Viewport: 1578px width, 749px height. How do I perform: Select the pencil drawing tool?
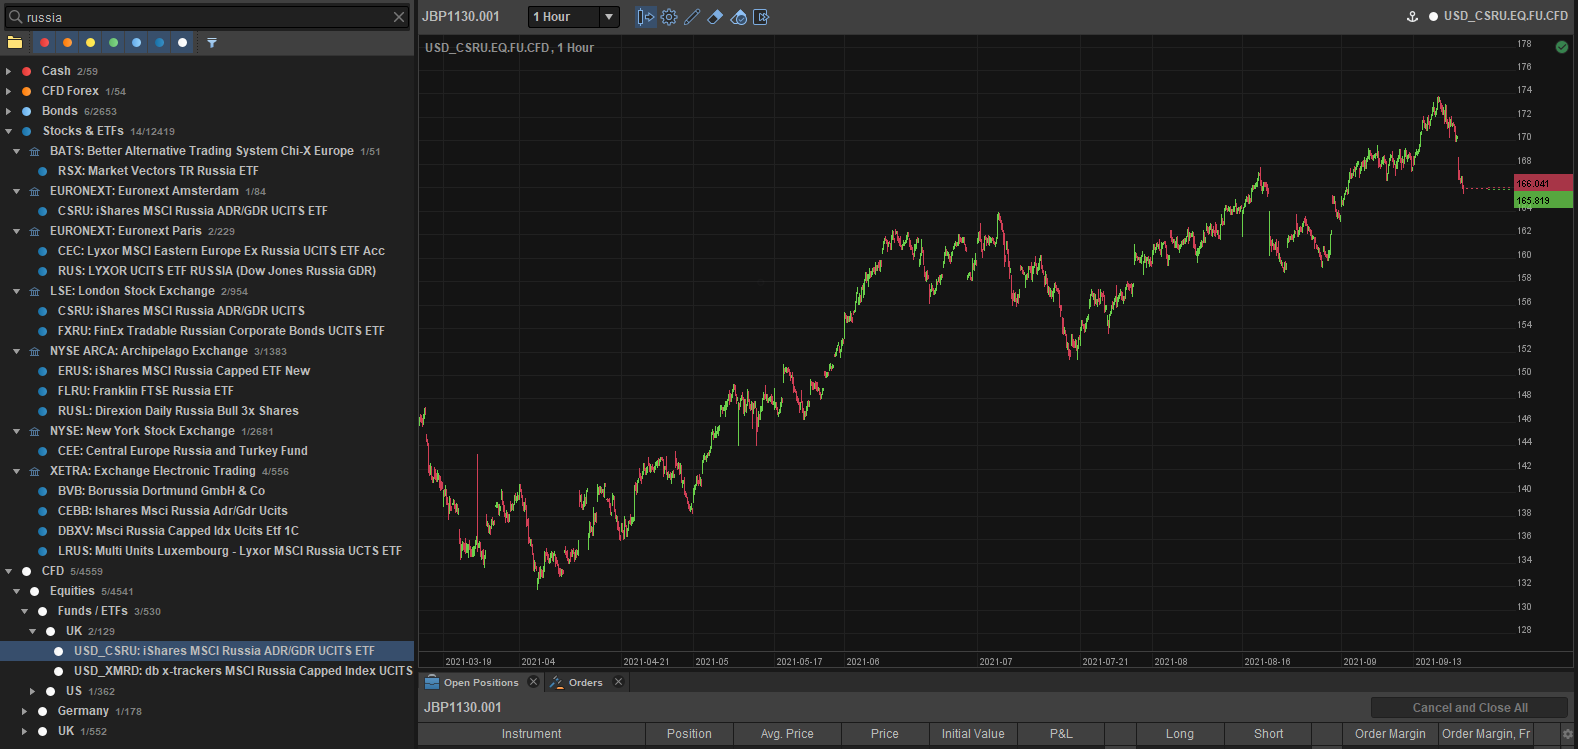pyautogui.click(x=692, y=17)
